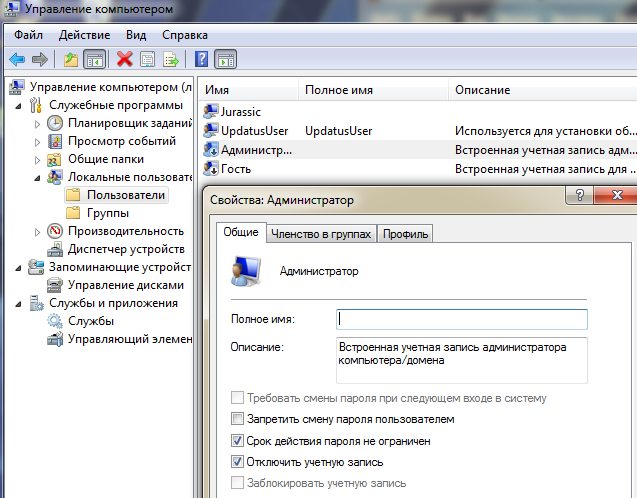
Task: Open Properties using the toolbar icon
Action: (147, 59)
